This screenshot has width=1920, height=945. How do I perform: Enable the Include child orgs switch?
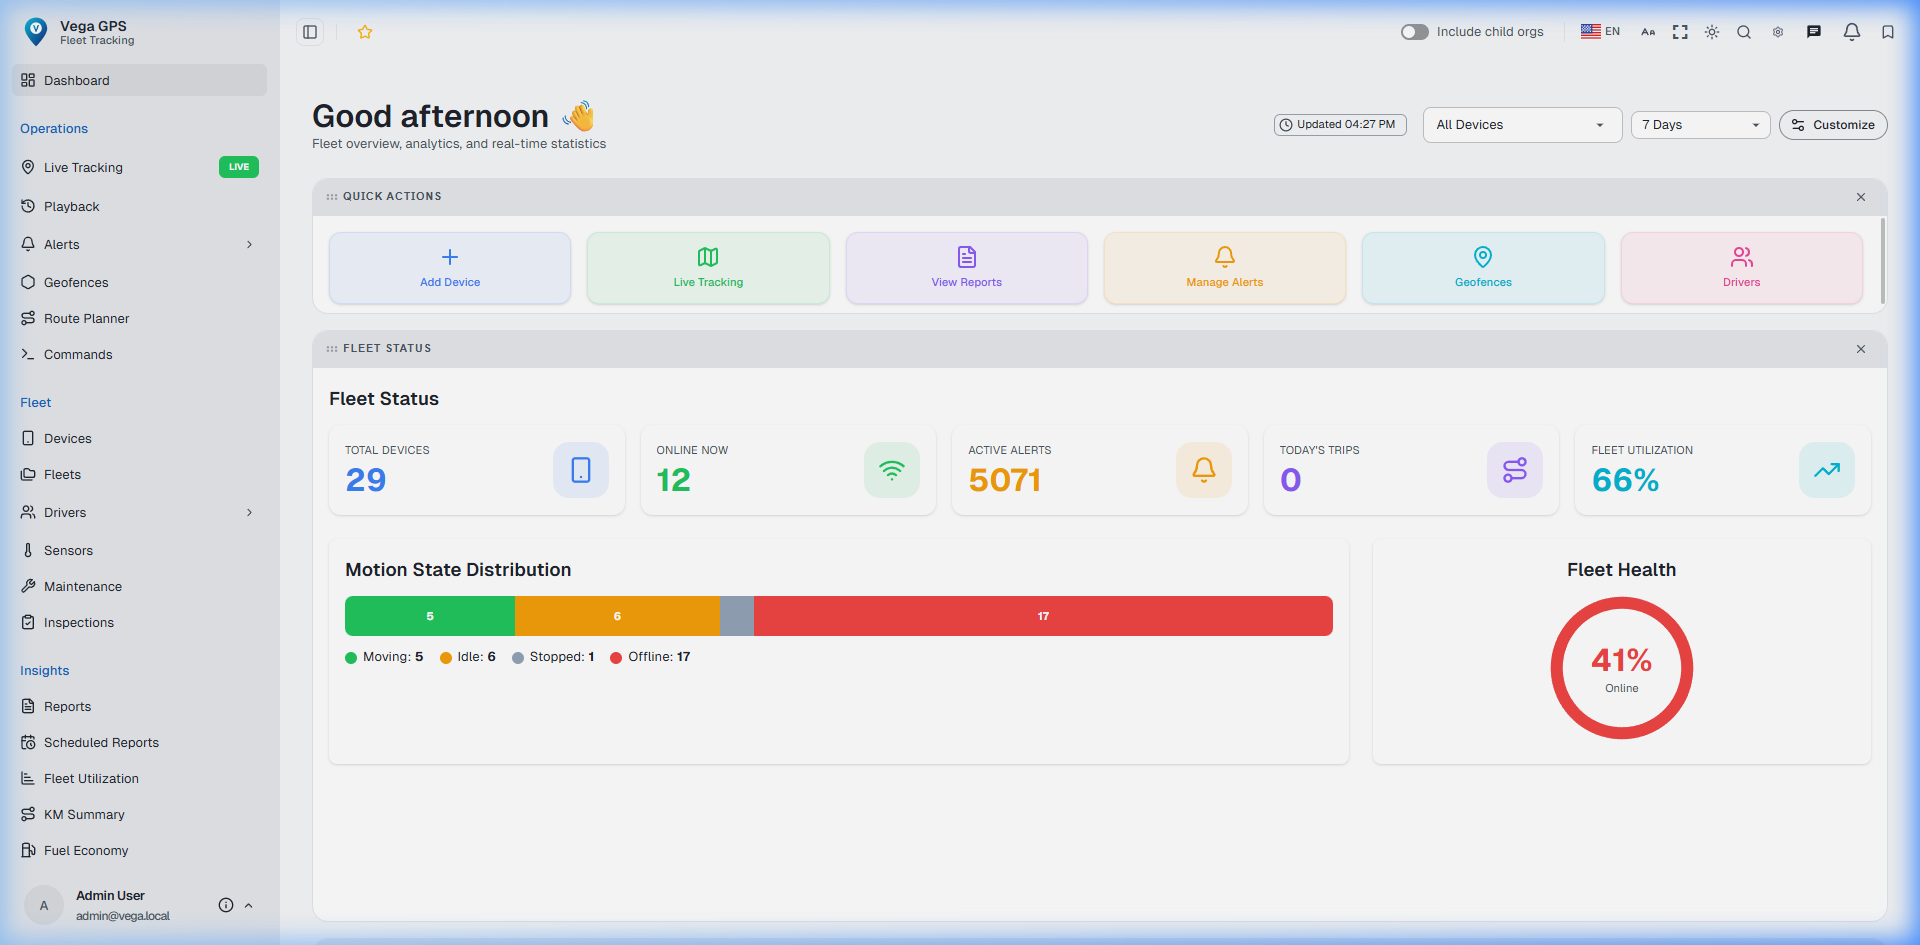tap(1414, 32)
